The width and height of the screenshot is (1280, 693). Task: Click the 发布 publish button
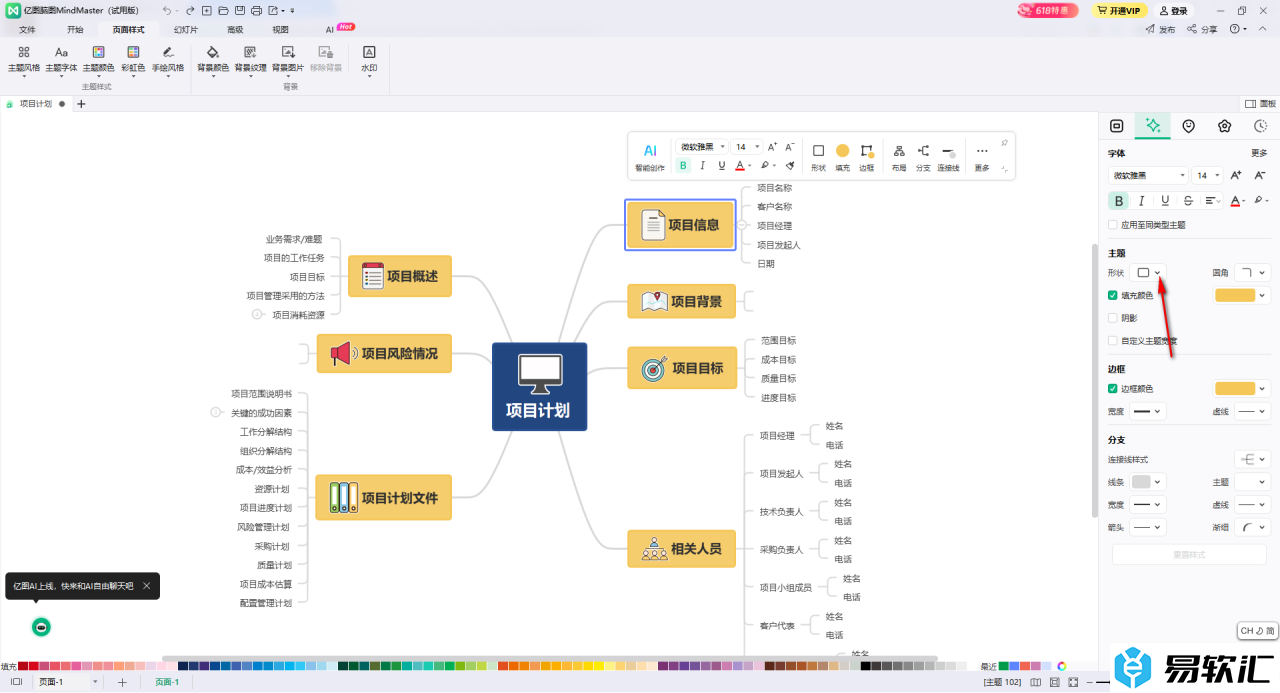[1160, 30]
